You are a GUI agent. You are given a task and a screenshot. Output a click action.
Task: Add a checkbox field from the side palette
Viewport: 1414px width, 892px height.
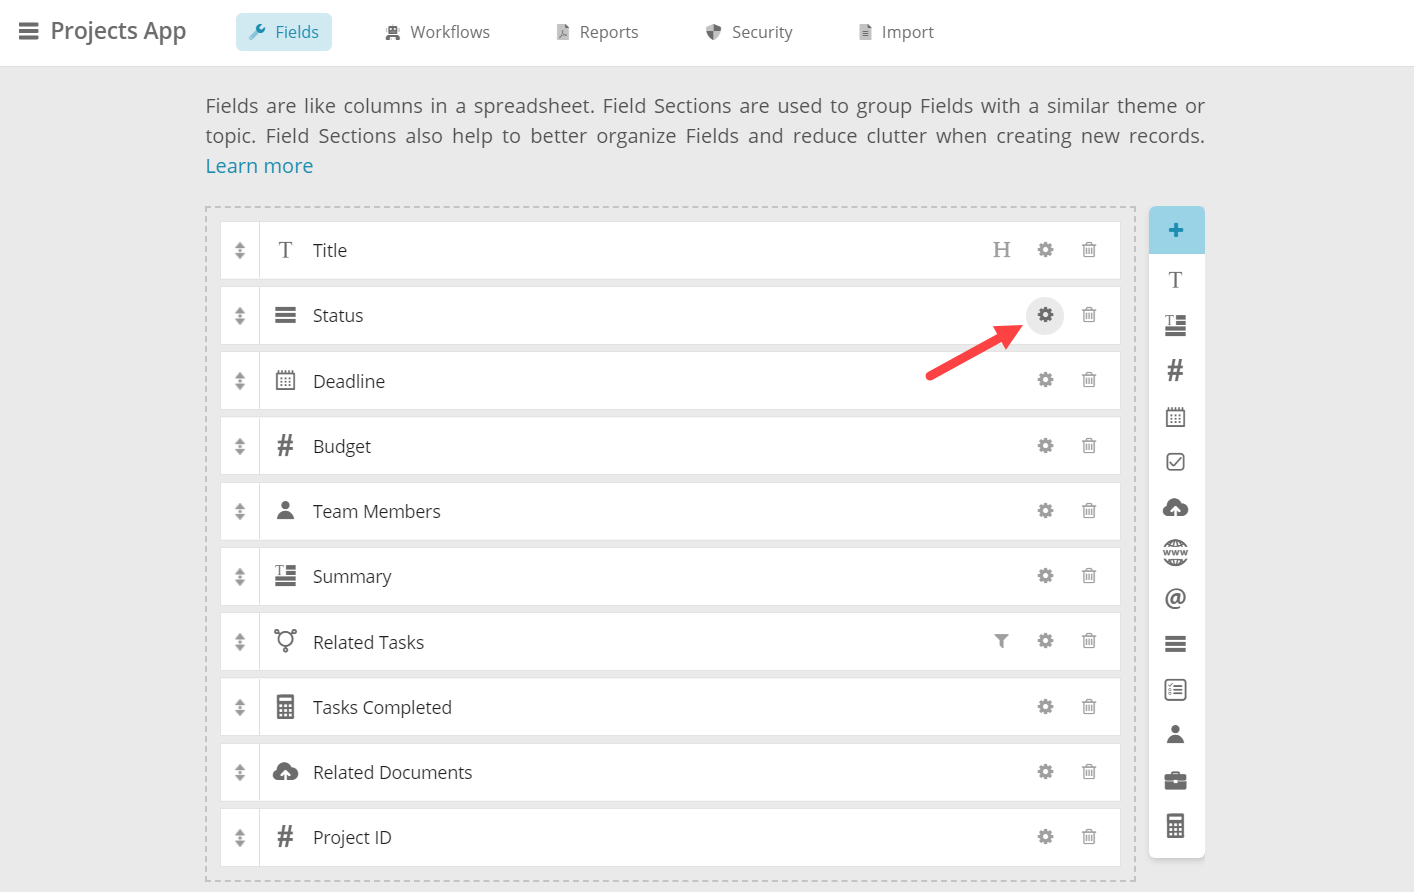point(1176,462)
